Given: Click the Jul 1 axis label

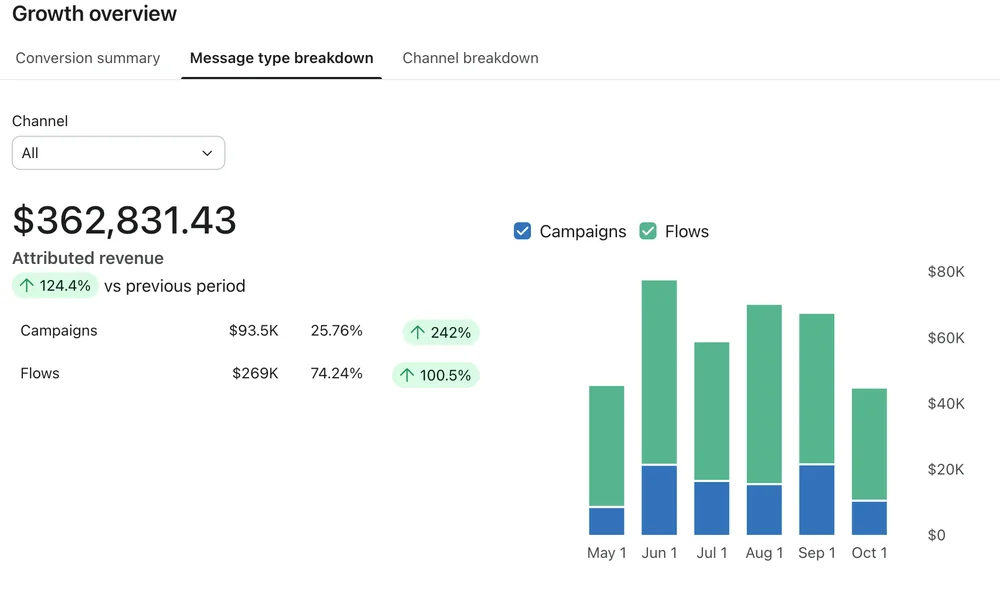Looking at the screenshot, I should [712, 553].
